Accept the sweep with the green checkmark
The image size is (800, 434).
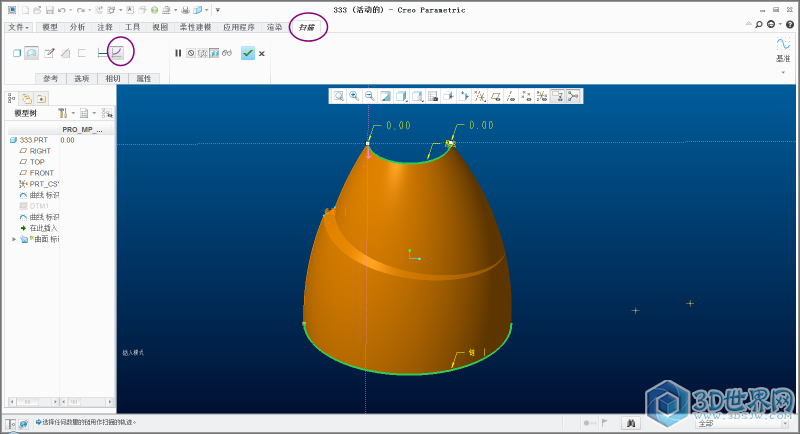click(x=248, y=53)
